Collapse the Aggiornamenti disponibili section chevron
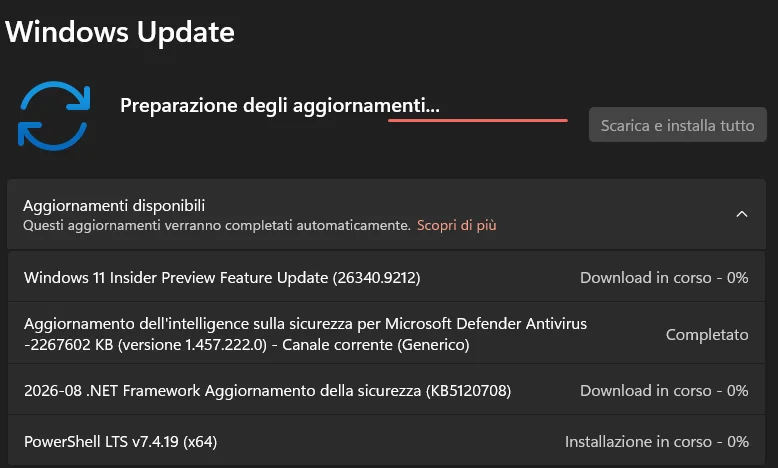Image resolution: width=778 pixels, height=468 pixels. coord(742,214)
